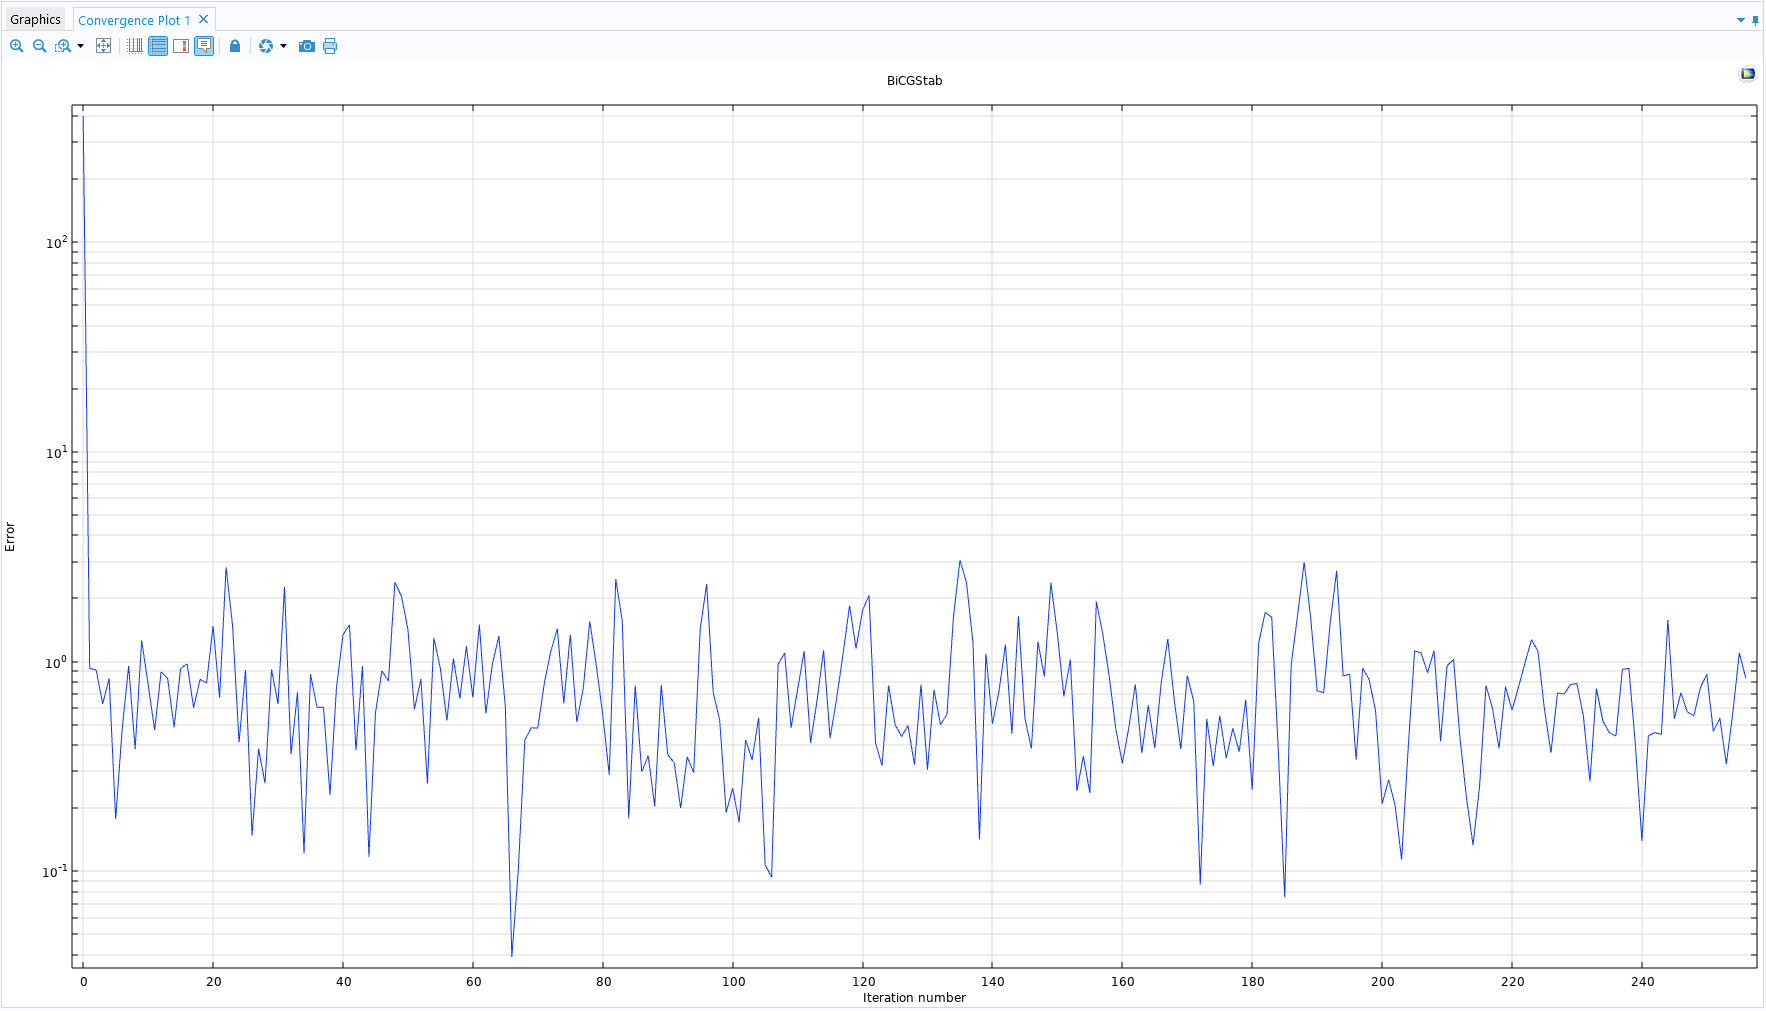Pin the plot window with the pushpin
Screen dimensions: 1766x1011
(x=1755, y=20)
